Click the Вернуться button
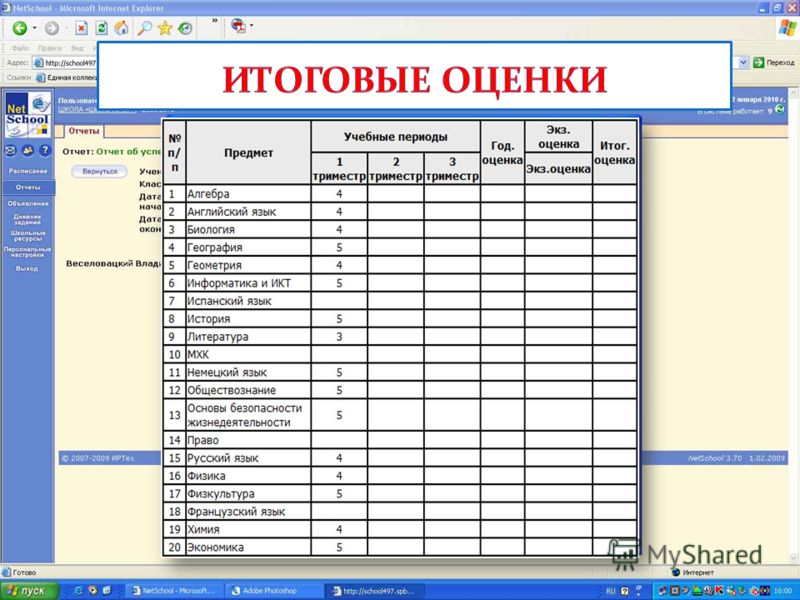 coord(99,171)
